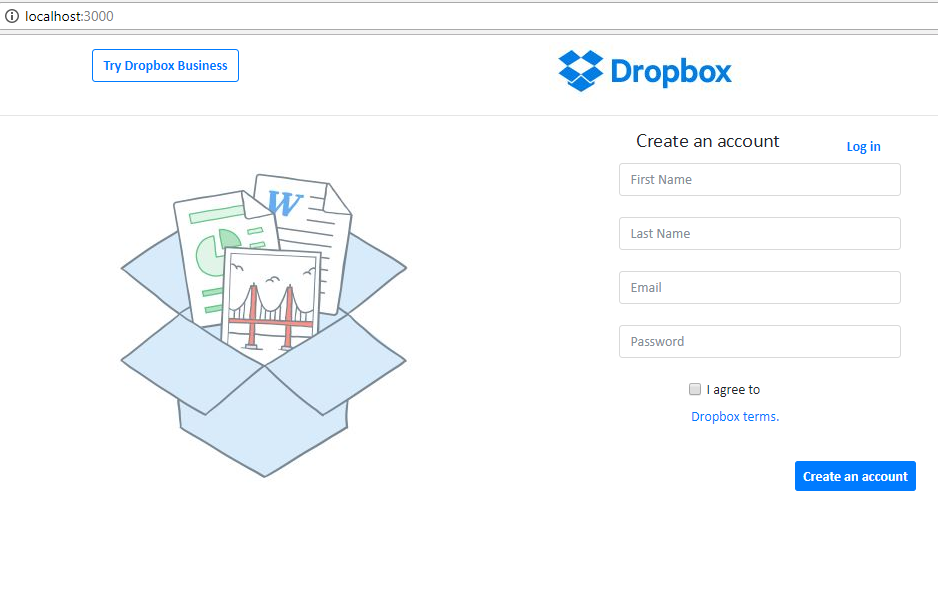
Task: Click the Try Dropbox Business button
Action: [165, 66]
